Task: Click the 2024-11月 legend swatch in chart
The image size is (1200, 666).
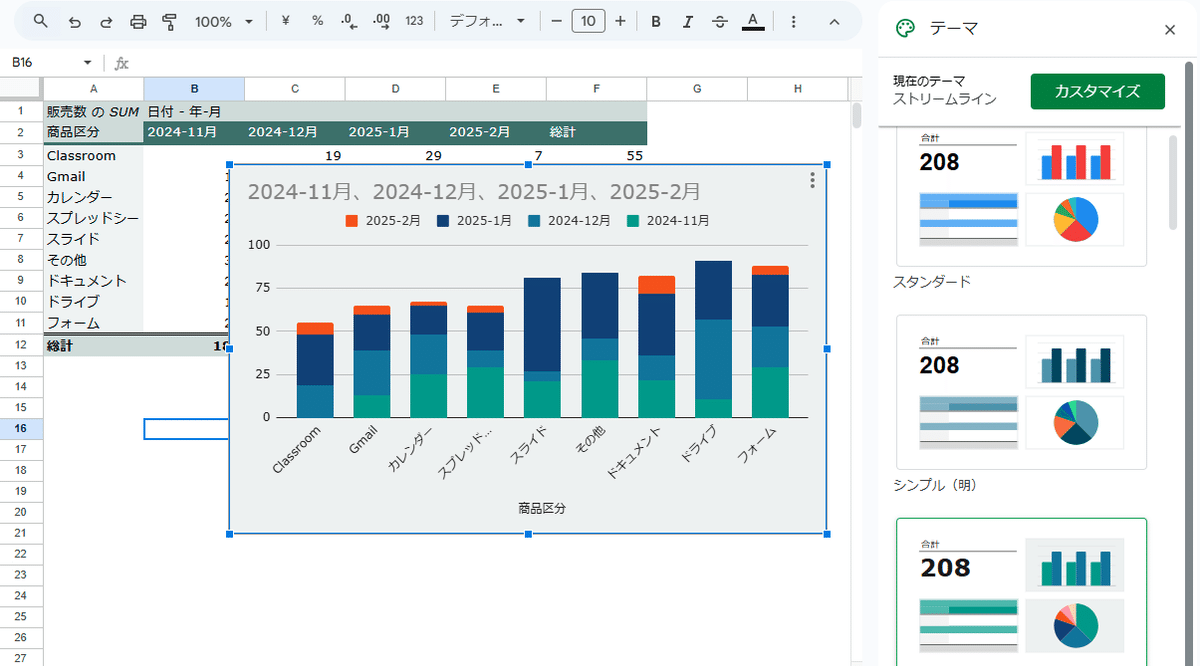Action: pyautogui.click(x=633, y=220)
